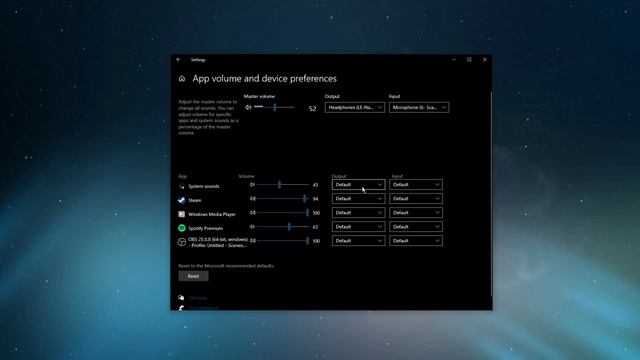
Task: Click the Reset button
Action: 193,276
